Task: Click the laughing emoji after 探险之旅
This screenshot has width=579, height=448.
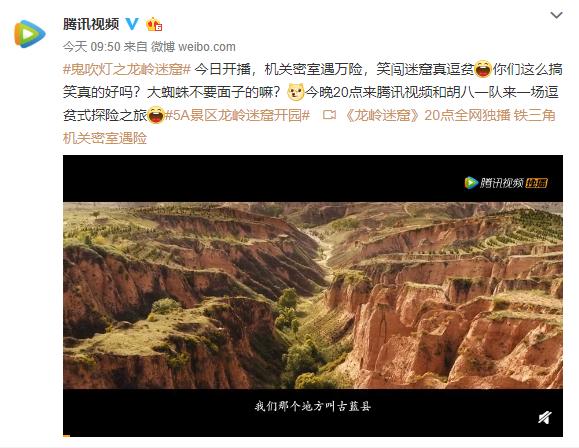Action: [156, 115]
